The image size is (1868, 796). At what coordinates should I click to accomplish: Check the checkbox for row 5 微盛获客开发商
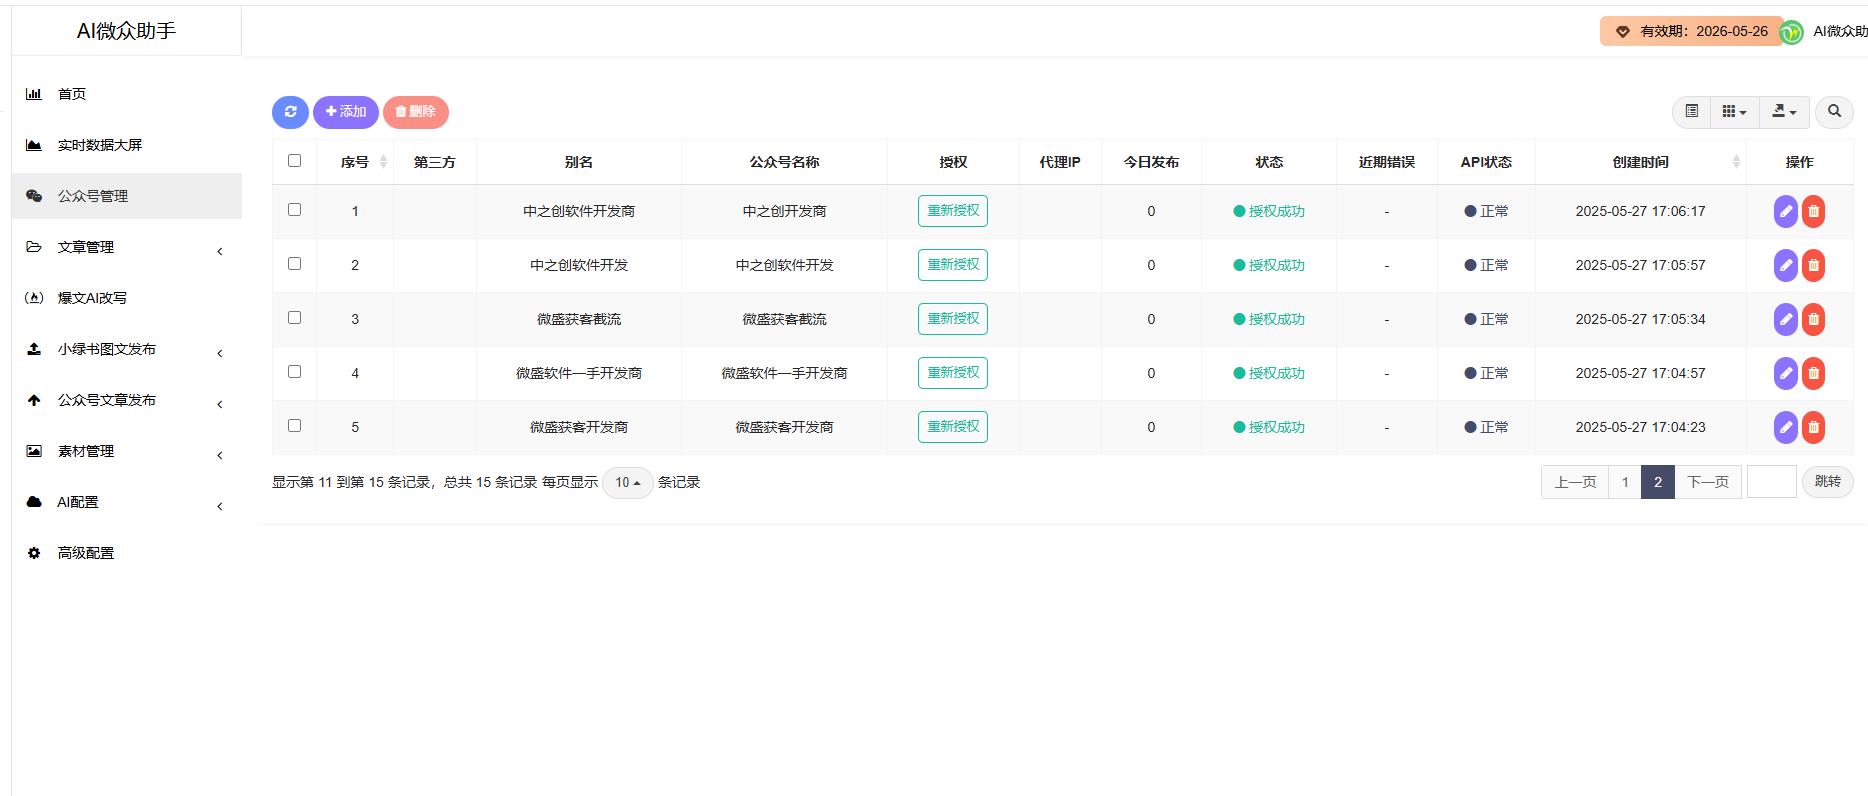[x=294, y=425]
